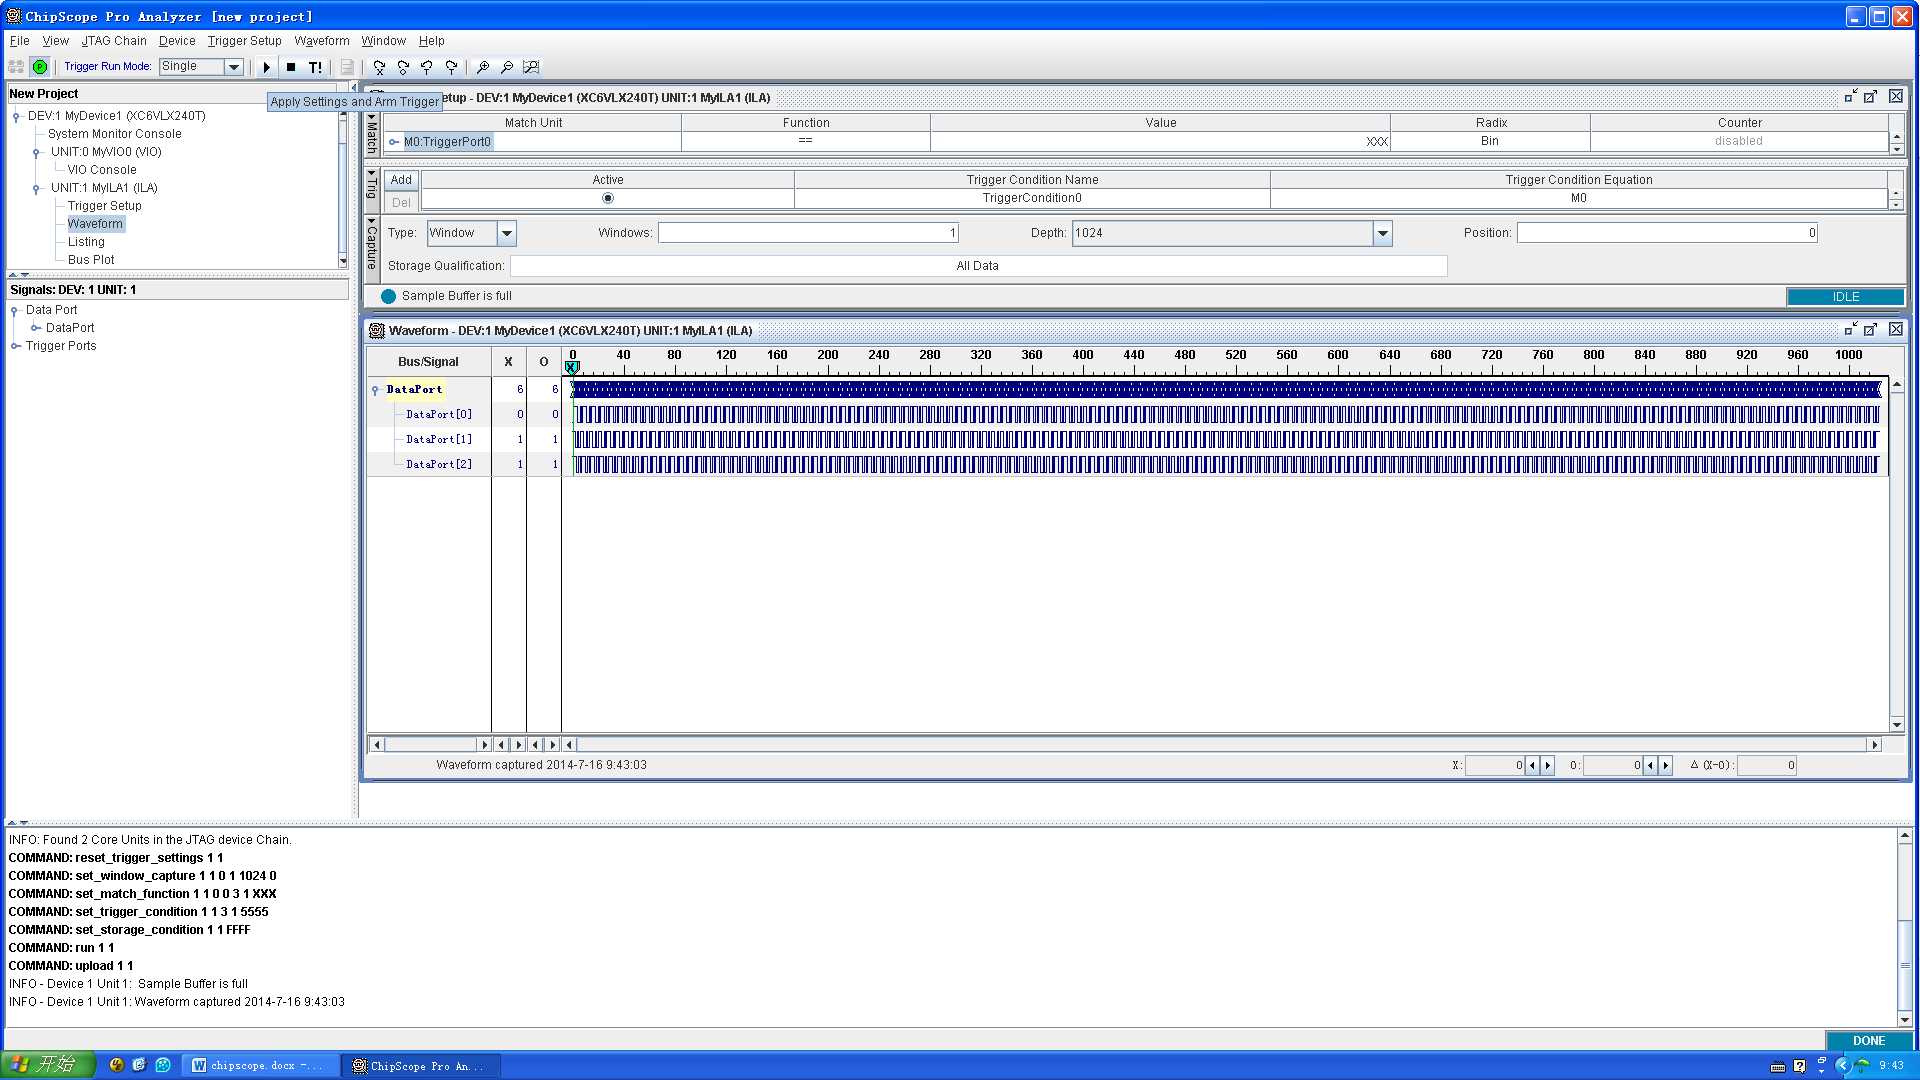This screenshot has height=1080, width=1920.
Task: Click the message log scrollbar thumb
Action: tap(1905, 966)
